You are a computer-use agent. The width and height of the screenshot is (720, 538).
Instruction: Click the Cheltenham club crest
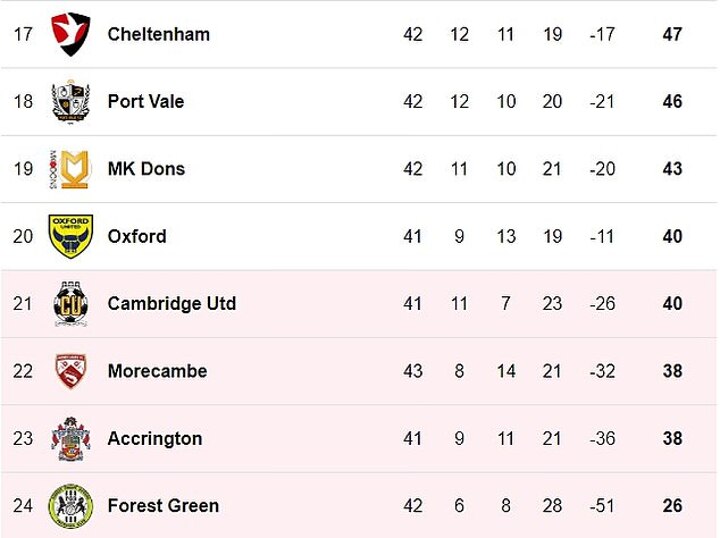pos(70,34)
